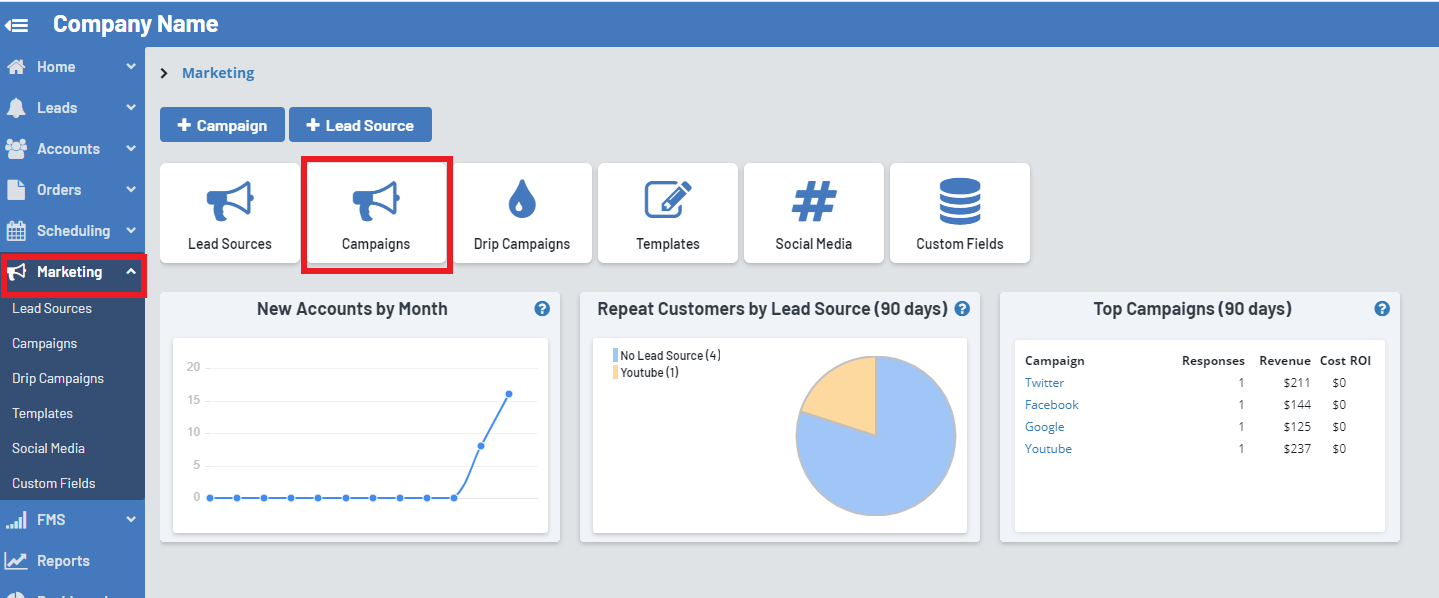Select Drip Campaigns in sidebar submenu
This screenshot has width=1439, height=598.
coord(58,379)
